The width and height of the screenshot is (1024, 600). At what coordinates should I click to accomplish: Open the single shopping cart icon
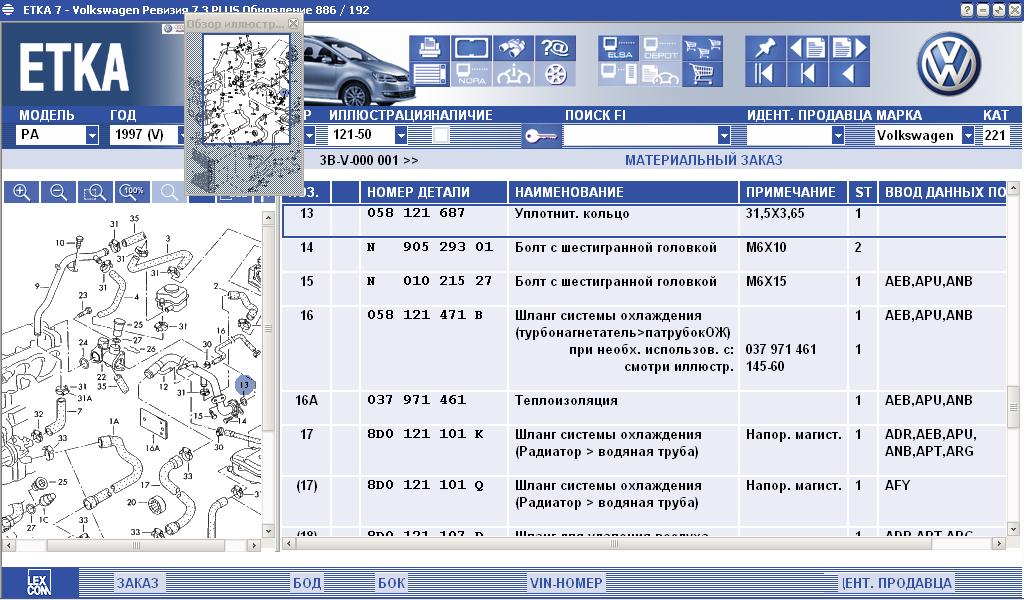click(702, 74)
